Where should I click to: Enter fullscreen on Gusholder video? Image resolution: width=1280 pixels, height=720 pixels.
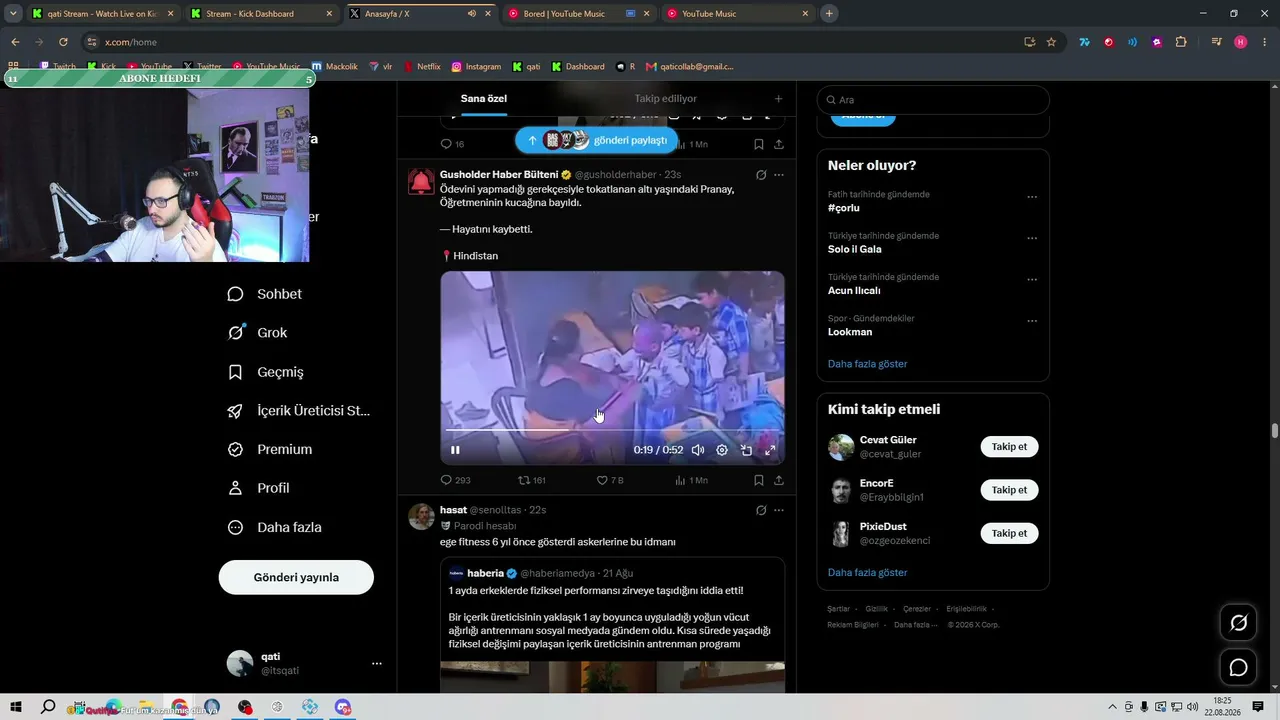click(770, 450)
